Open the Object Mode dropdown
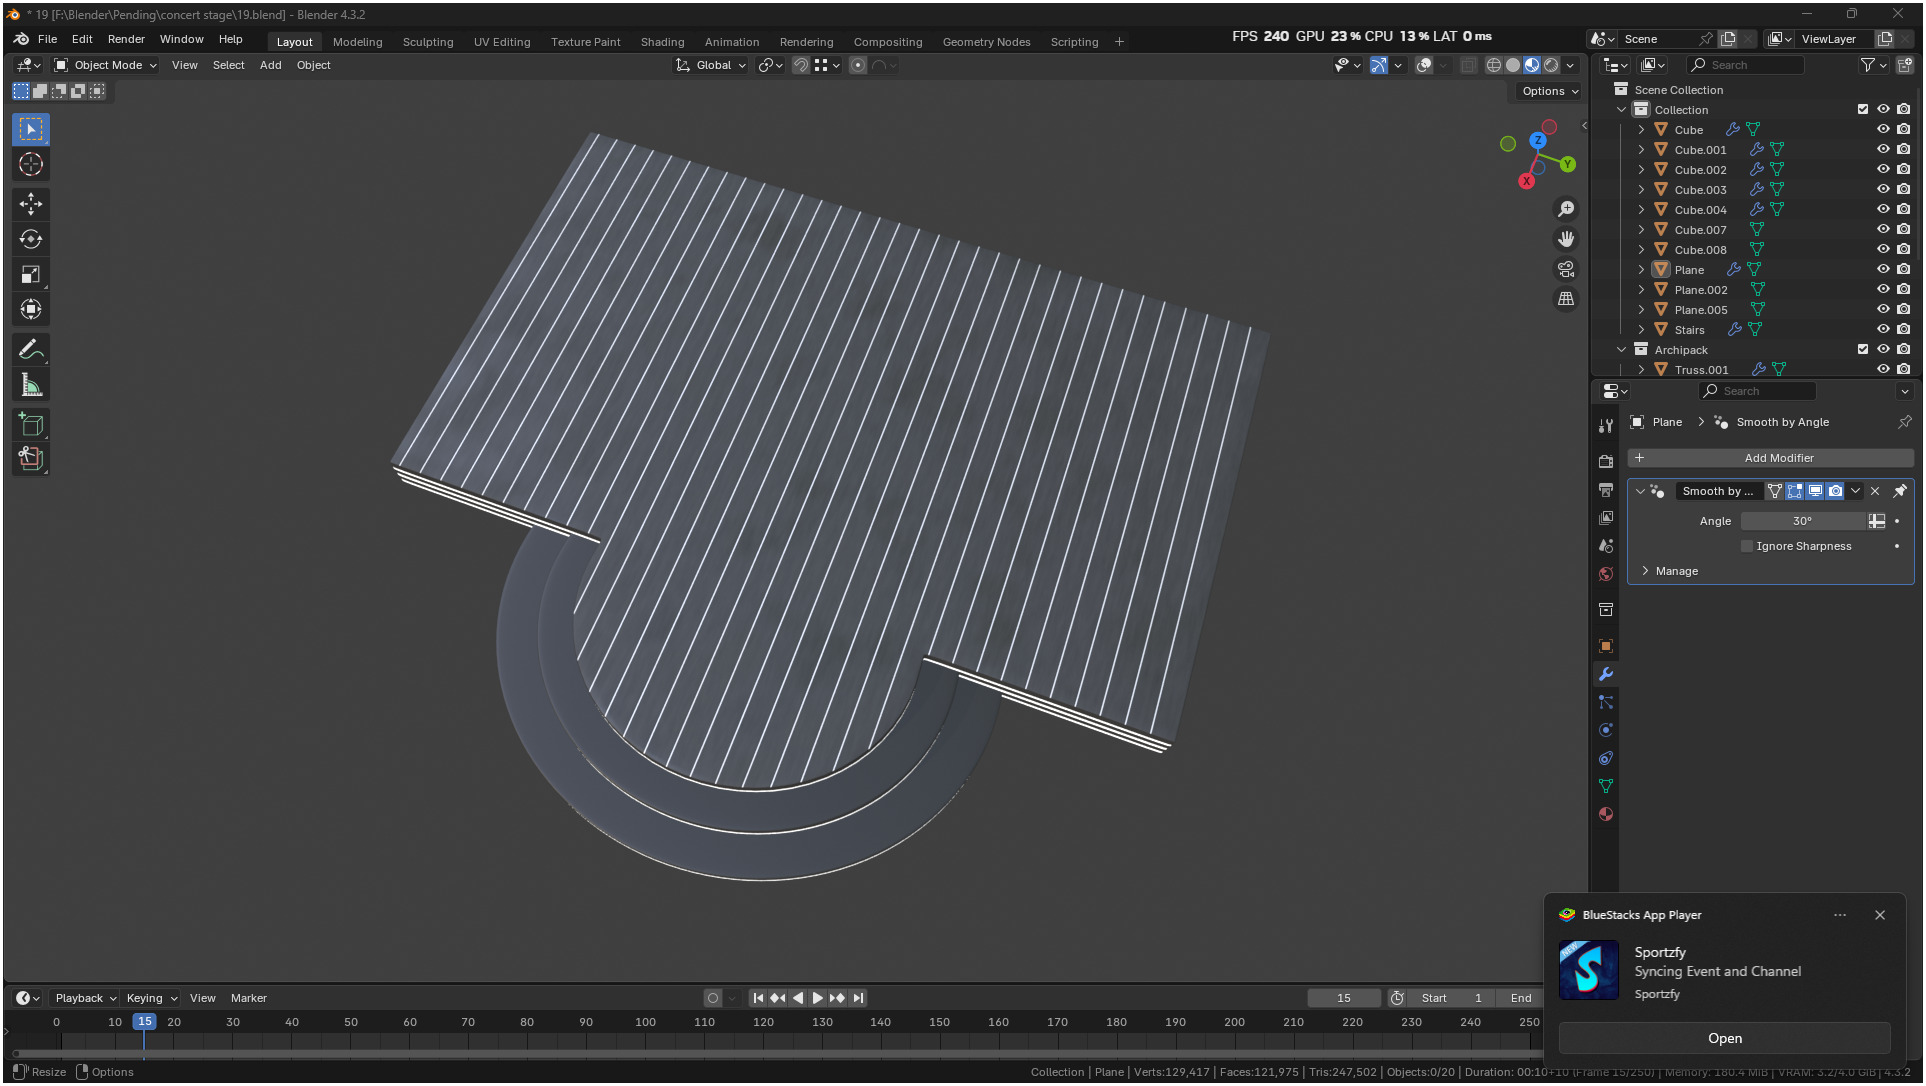Screen dimensions: 1926x1086 click(106, 65)
